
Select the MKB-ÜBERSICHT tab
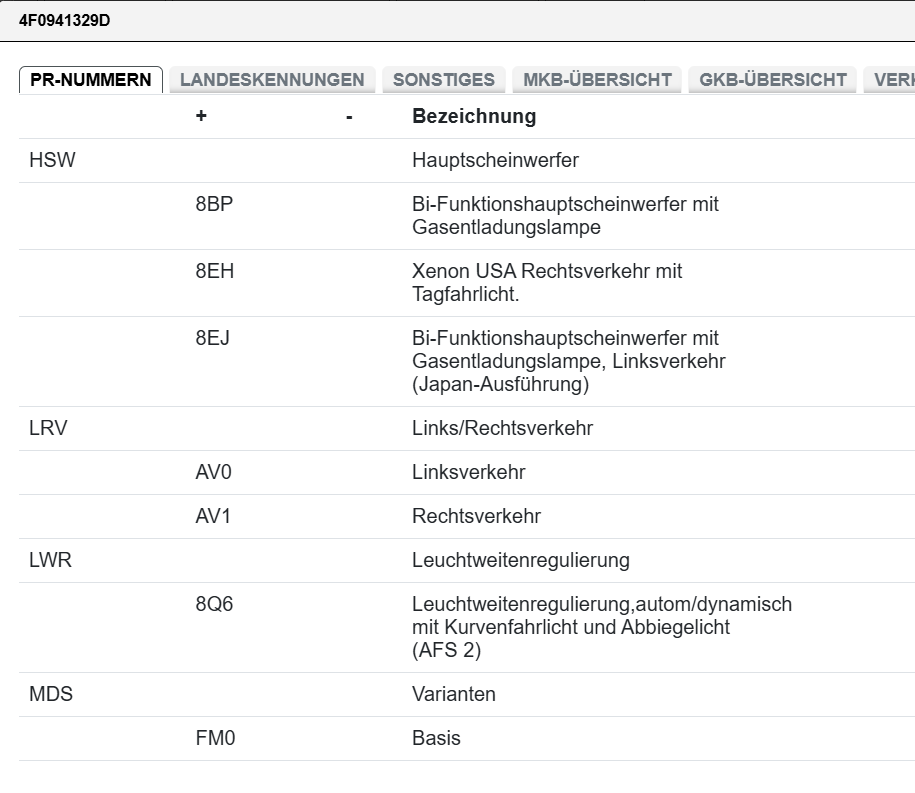pyautogui.click(x=597, y=79)
